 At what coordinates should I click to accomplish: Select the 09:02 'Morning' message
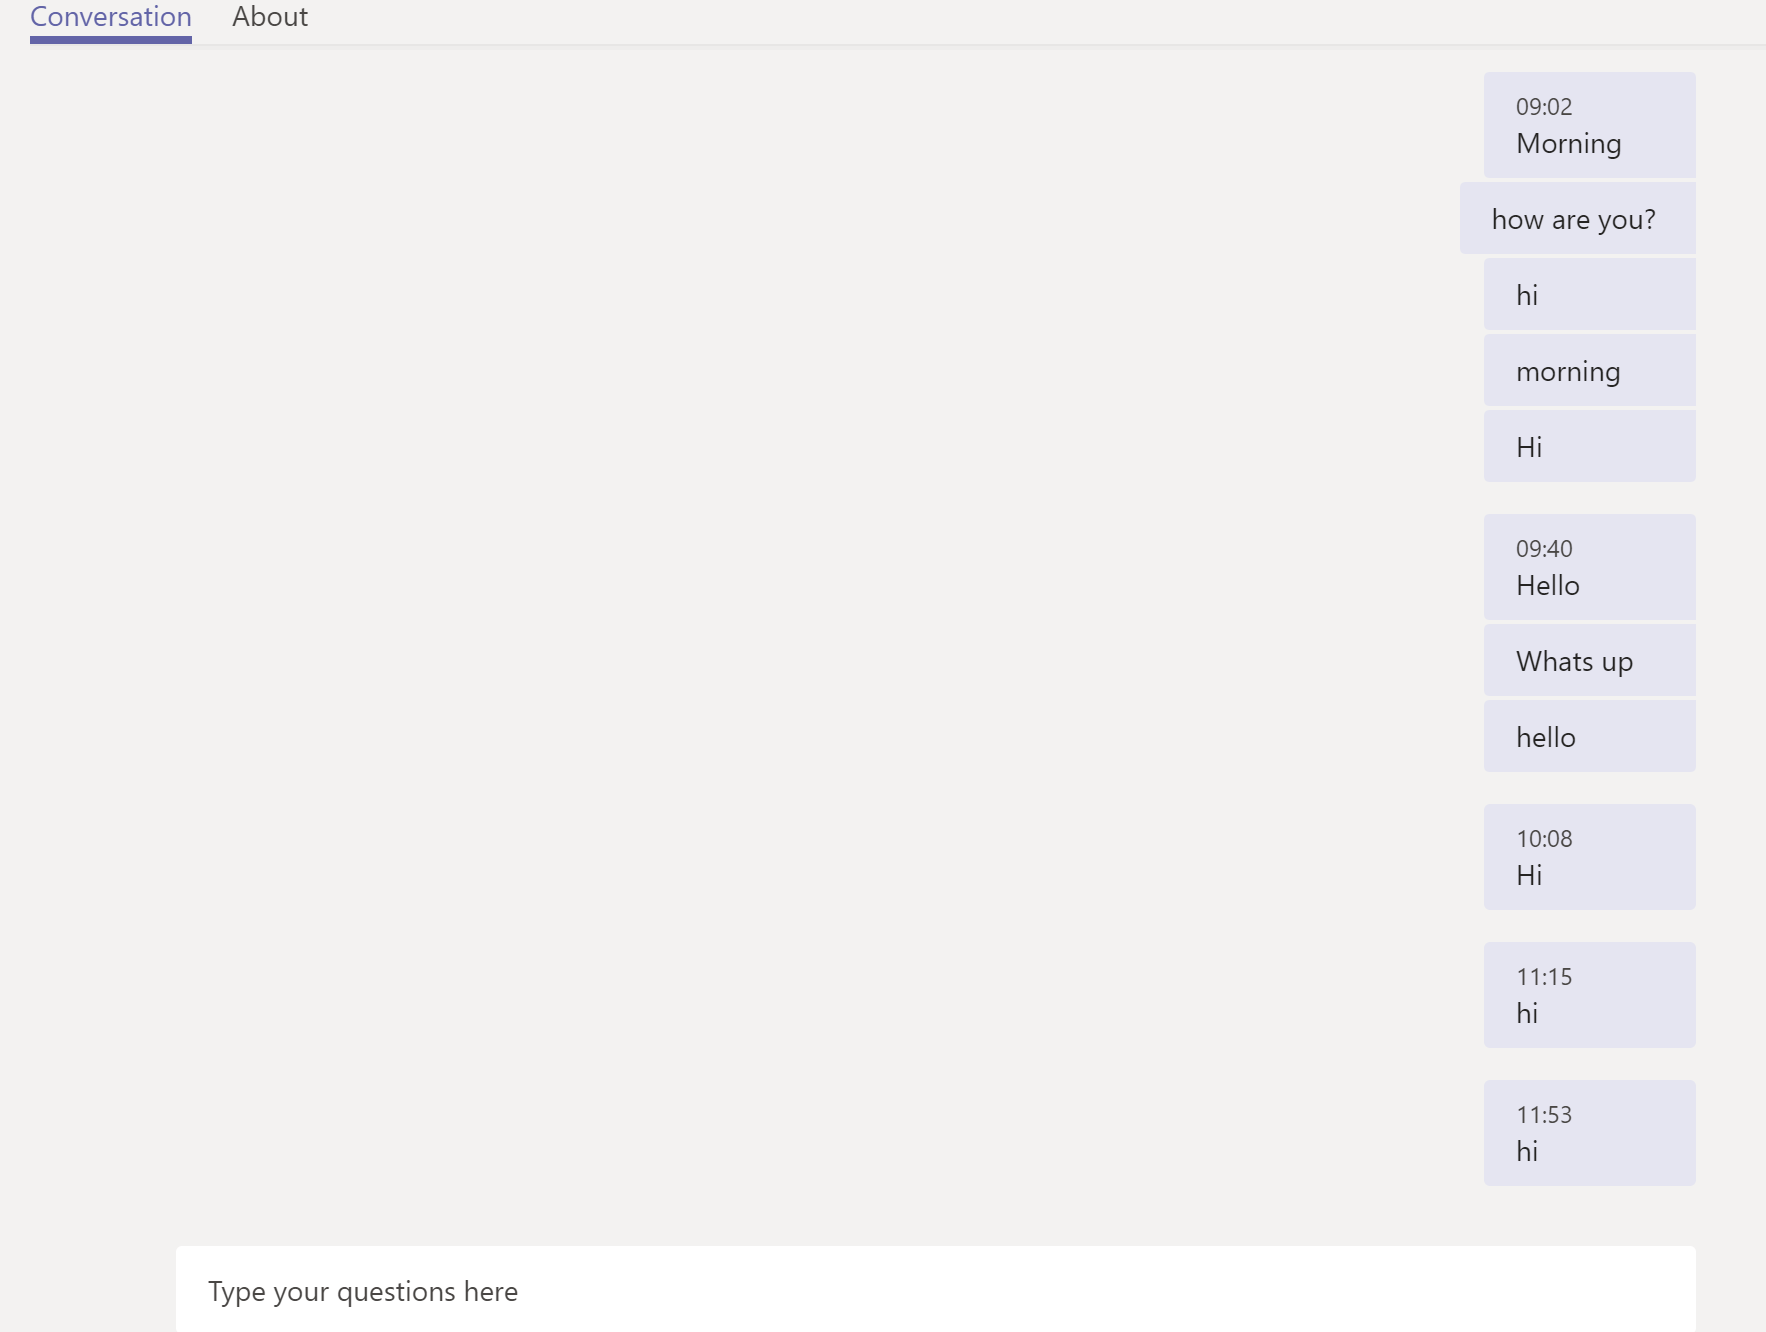[x=1590, y=125]
